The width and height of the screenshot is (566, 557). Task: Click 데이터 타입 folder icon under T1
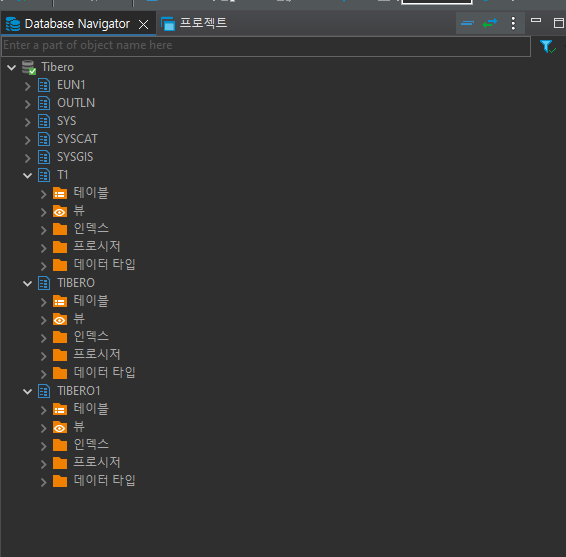click(60, 265)
